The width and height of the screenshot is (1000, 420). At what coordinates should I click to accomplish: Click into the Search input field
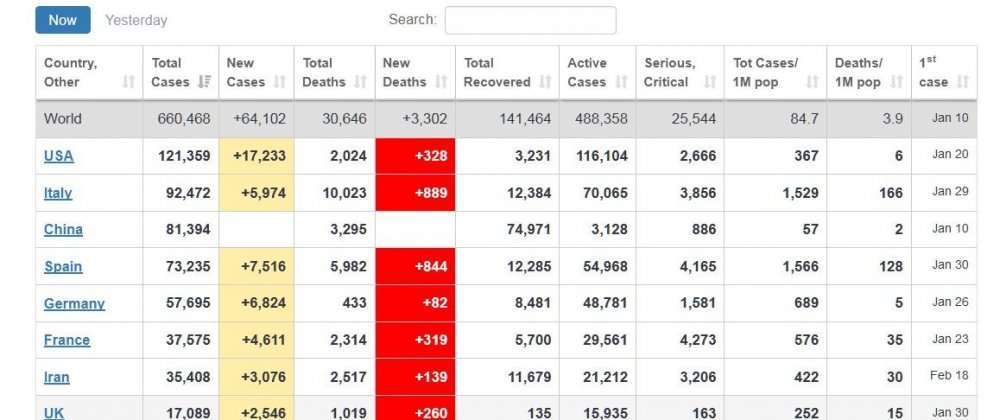[531, 20]
